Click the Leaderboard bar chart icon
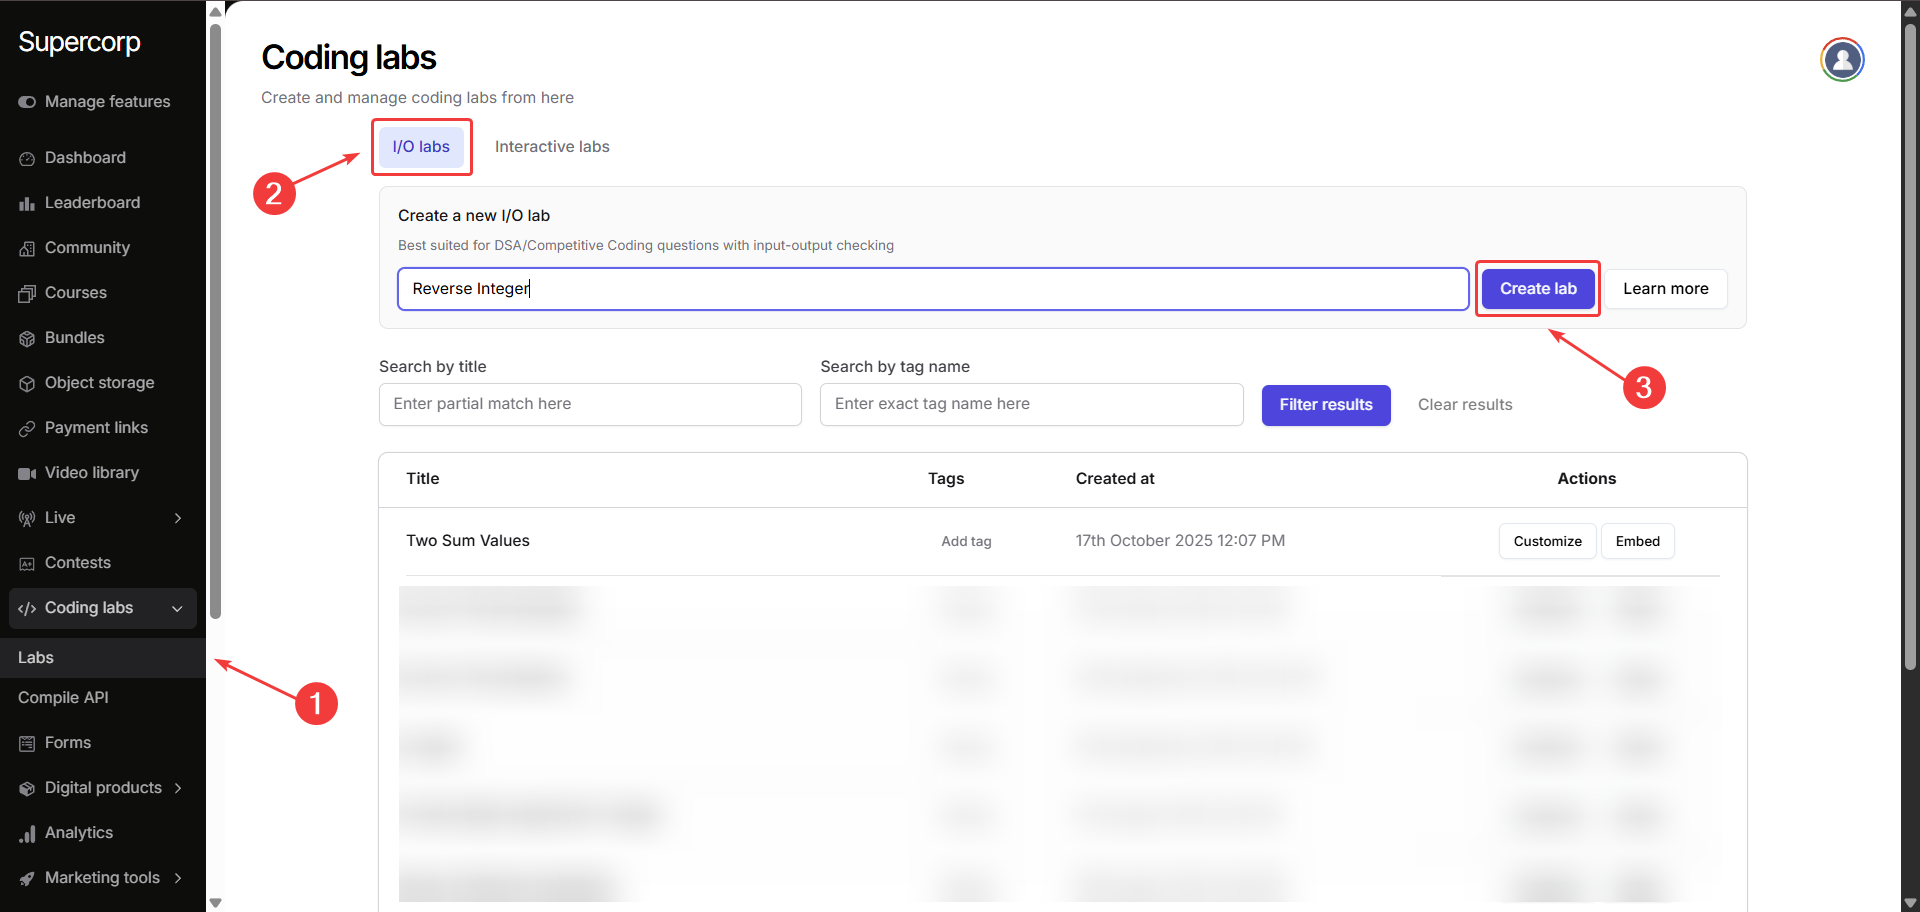 tap(27, 203)
